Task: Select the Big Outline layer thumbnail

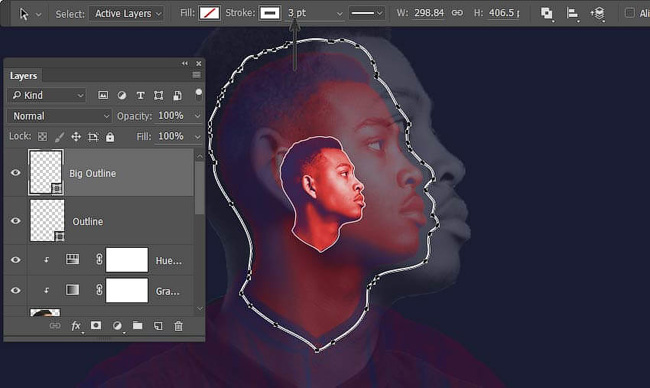Action: point(46,172)
